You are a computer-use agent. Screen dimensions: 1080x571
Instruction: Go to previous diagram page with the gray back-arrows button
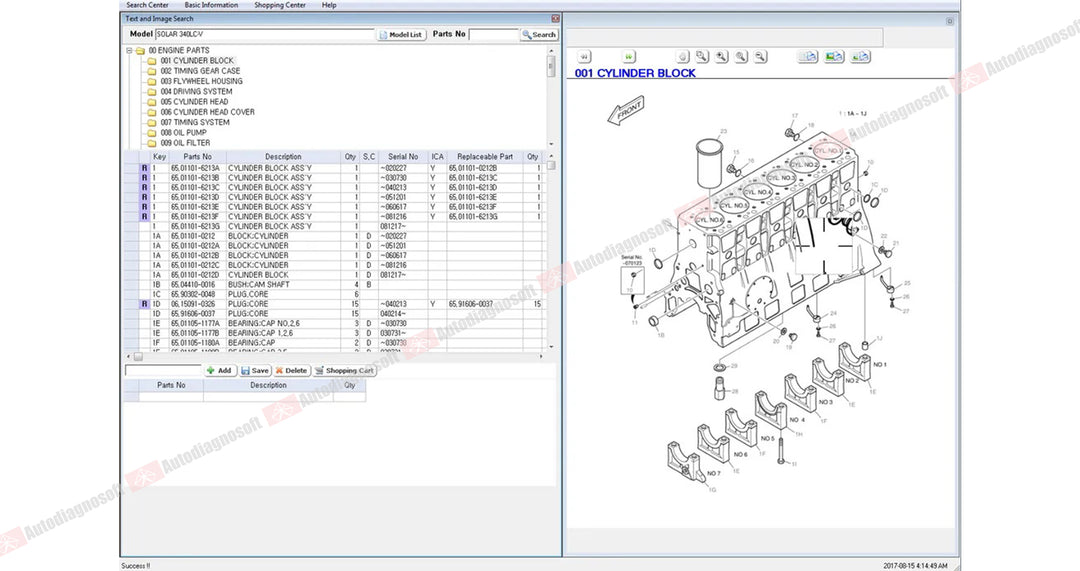tap(584, 56)
